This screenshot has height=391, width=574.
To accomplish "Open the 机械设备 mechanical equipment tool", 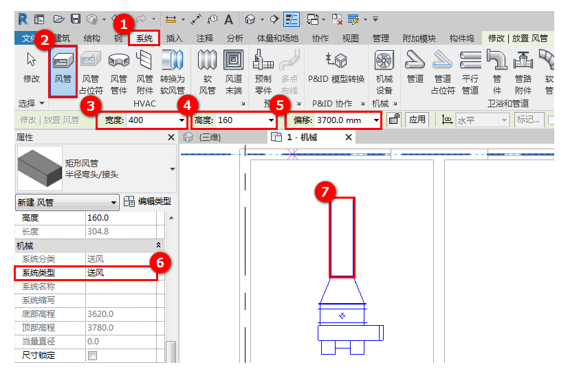I will 384,71.
